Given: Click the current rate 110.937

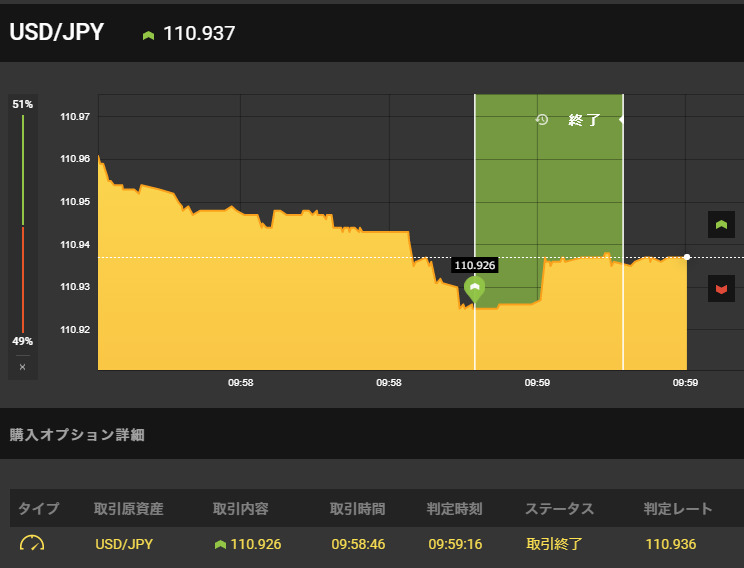Looking at the screenshot, I should coord(199,33).
